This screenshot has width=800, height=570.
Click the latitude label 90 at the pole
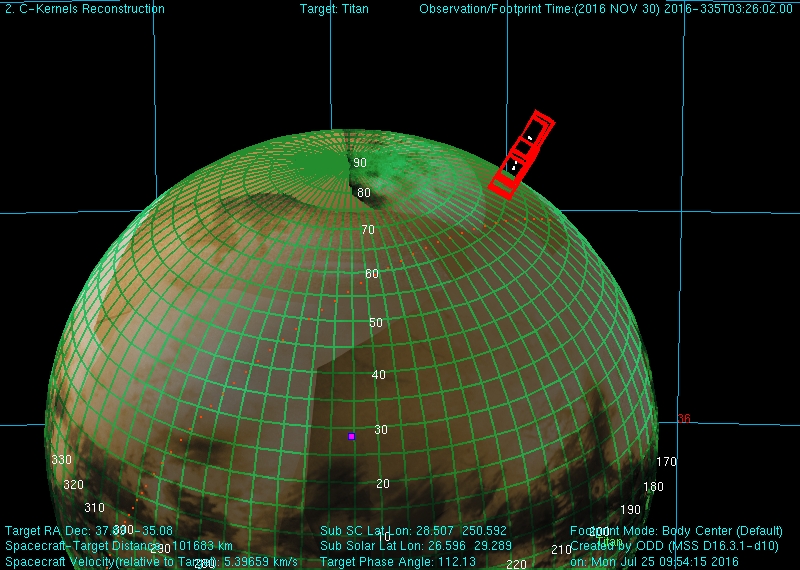click(x=360, y=162)
